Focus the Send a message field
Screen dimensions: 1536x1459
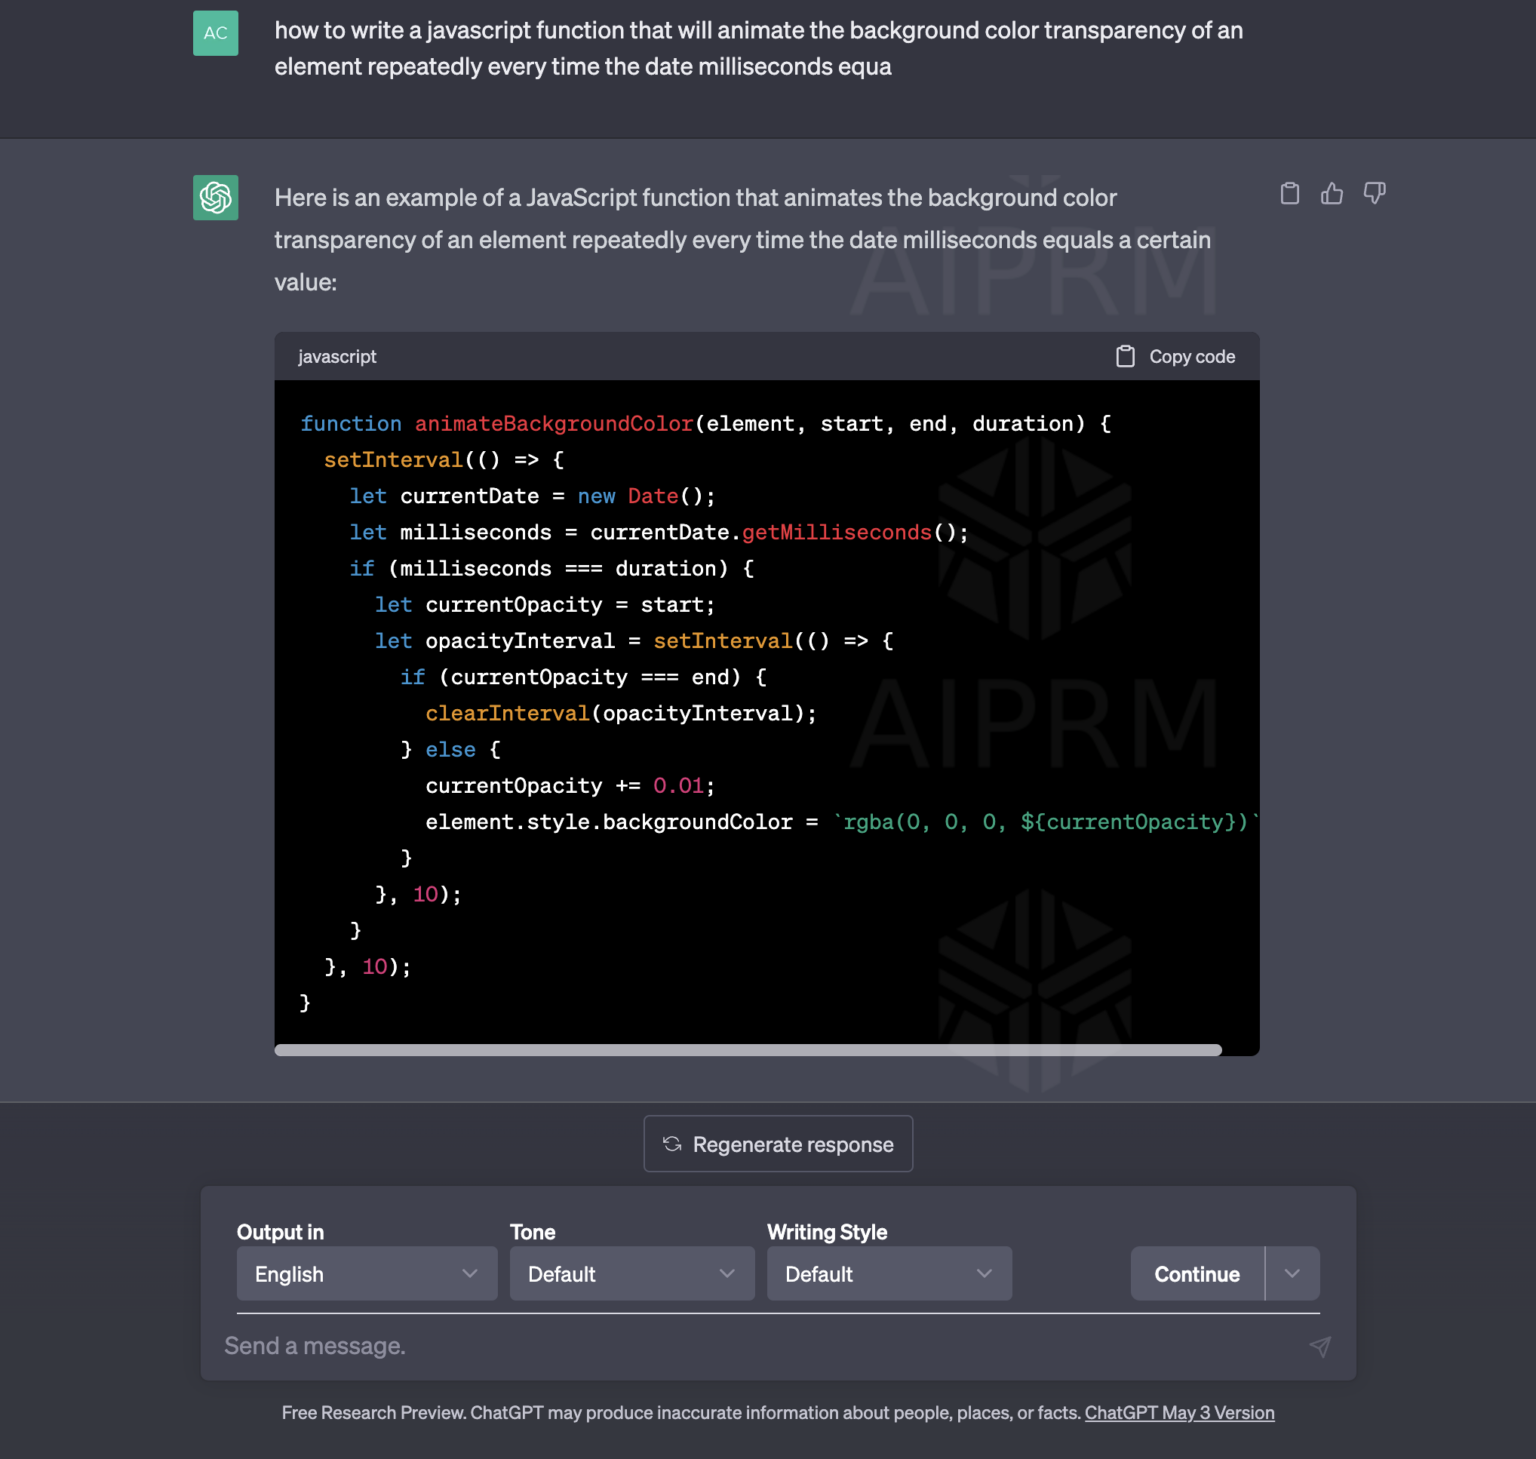[760, 1346]
